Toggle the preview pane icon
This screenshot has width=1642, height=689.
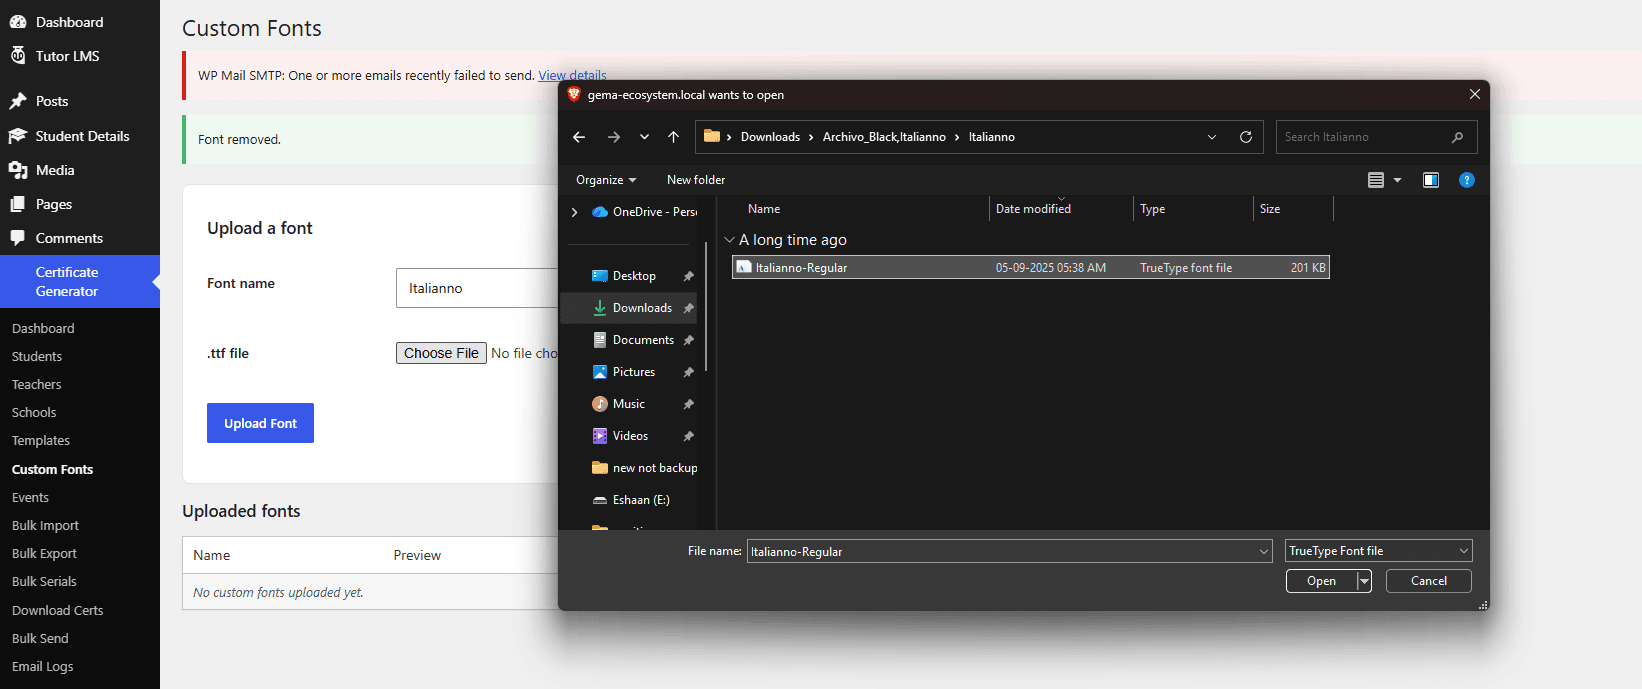tap(1431, 180)
